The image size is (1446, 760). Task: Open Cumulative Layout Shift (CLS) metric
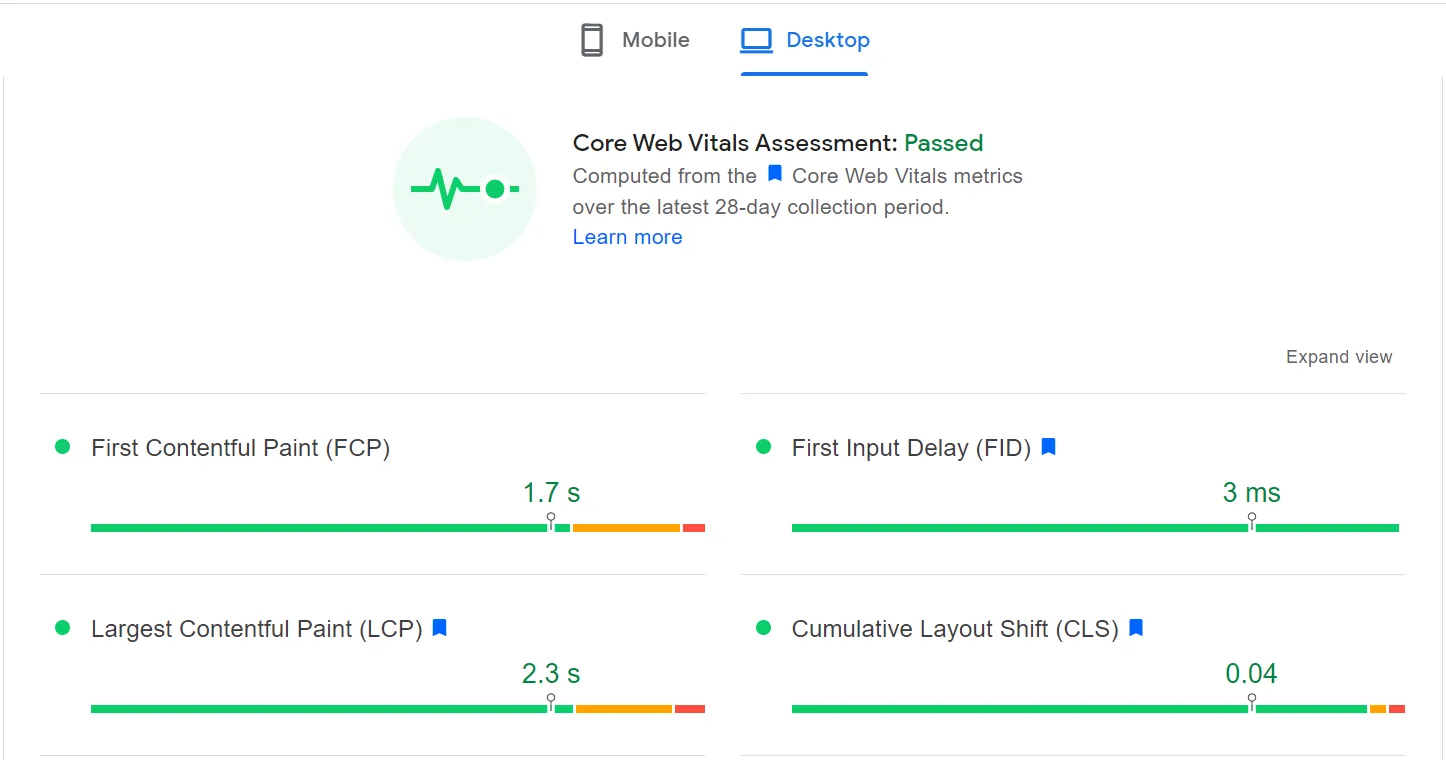pos(954,629)
